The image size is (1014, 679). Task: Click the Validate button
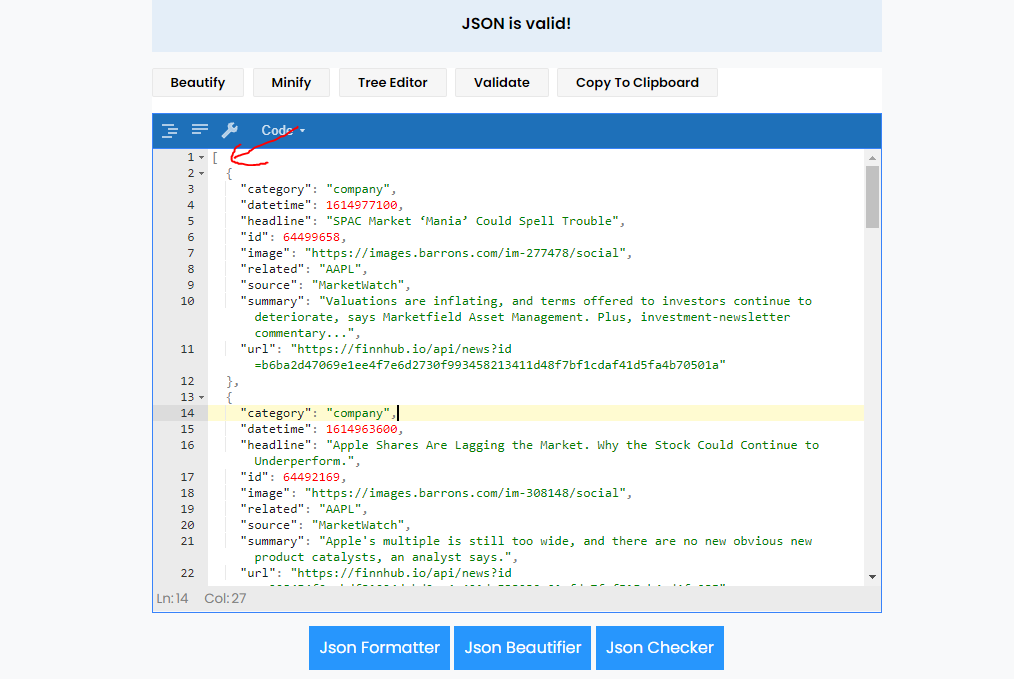[x=502, y=83]
